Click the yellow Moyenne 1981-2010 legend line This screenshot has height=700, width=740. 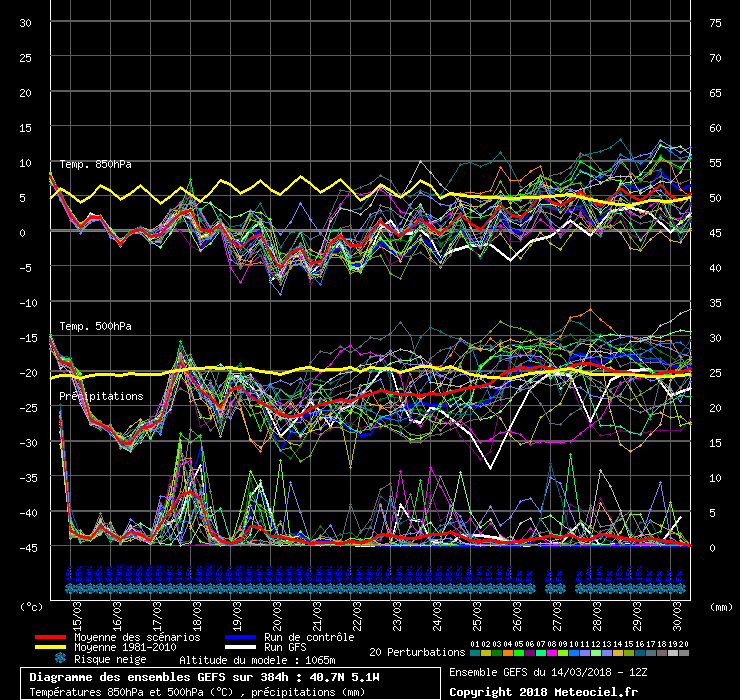coord(50,647)
